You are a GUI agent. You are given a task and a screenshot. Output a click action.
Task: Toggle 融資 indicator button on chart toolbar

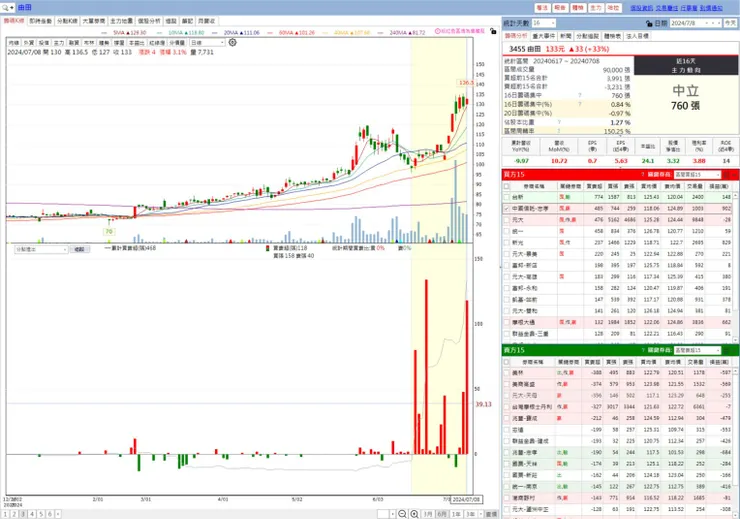tap(74, 42)
